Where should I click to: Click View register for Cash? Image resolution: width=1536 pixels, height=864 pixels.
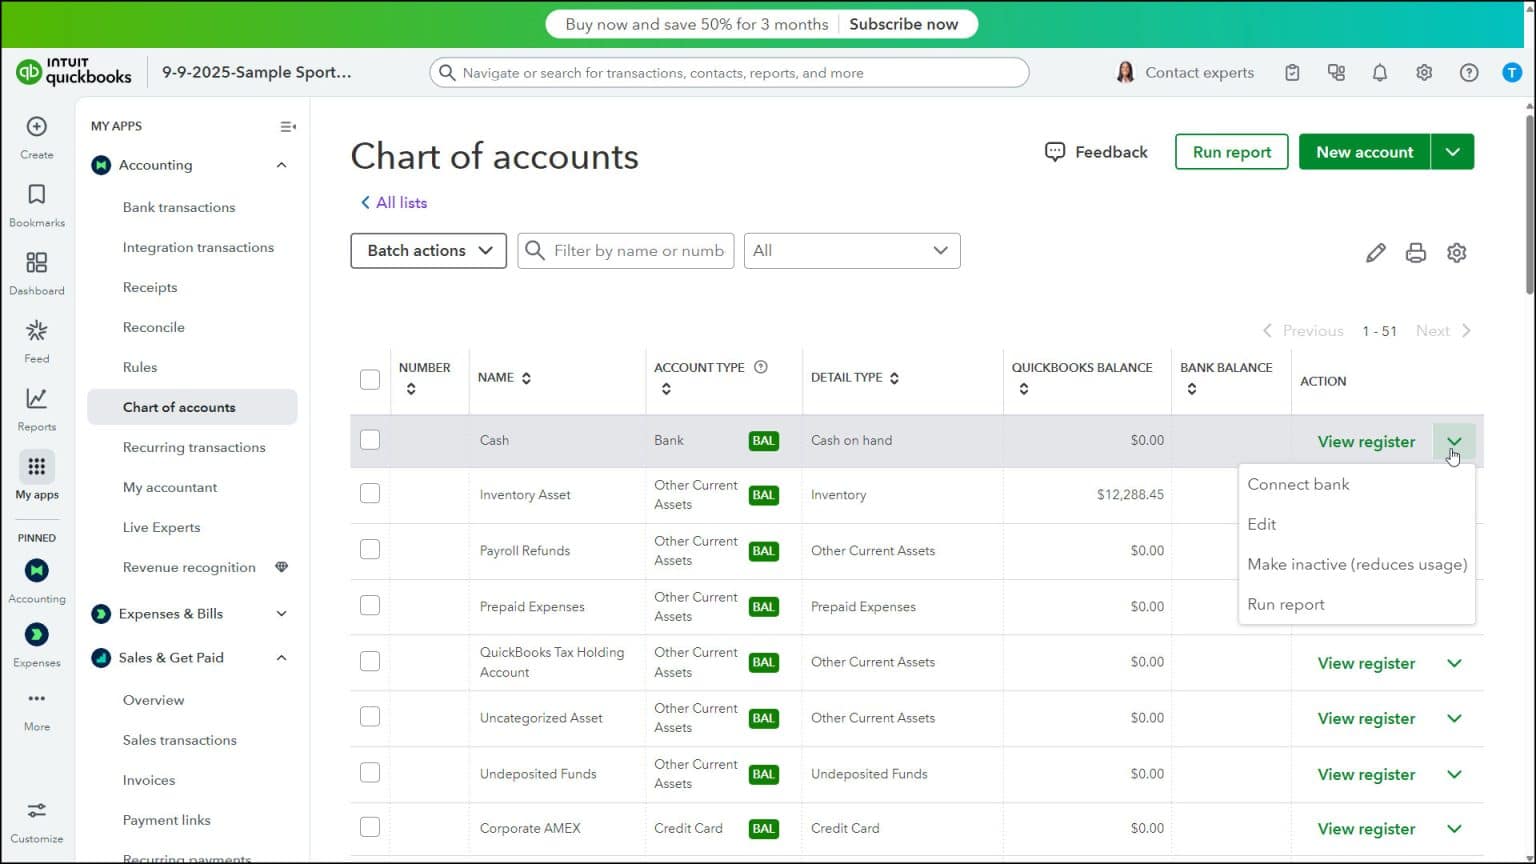[1366, 441]
